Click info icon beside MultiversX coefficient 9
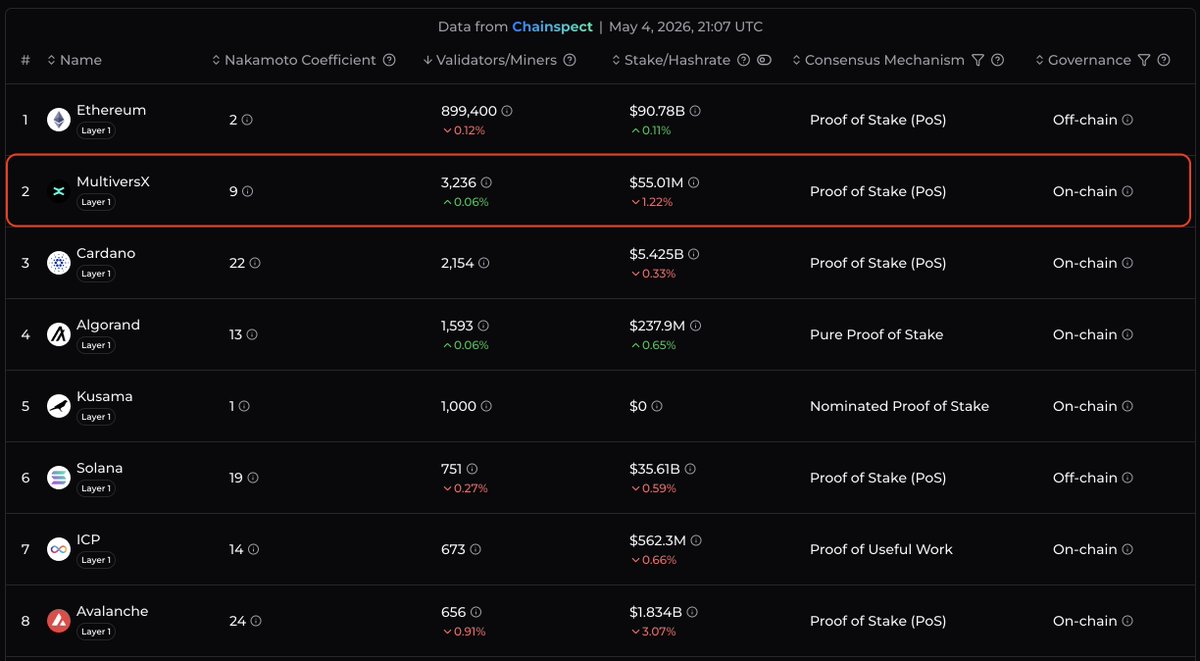1200x661 pixels. (247, 191)
